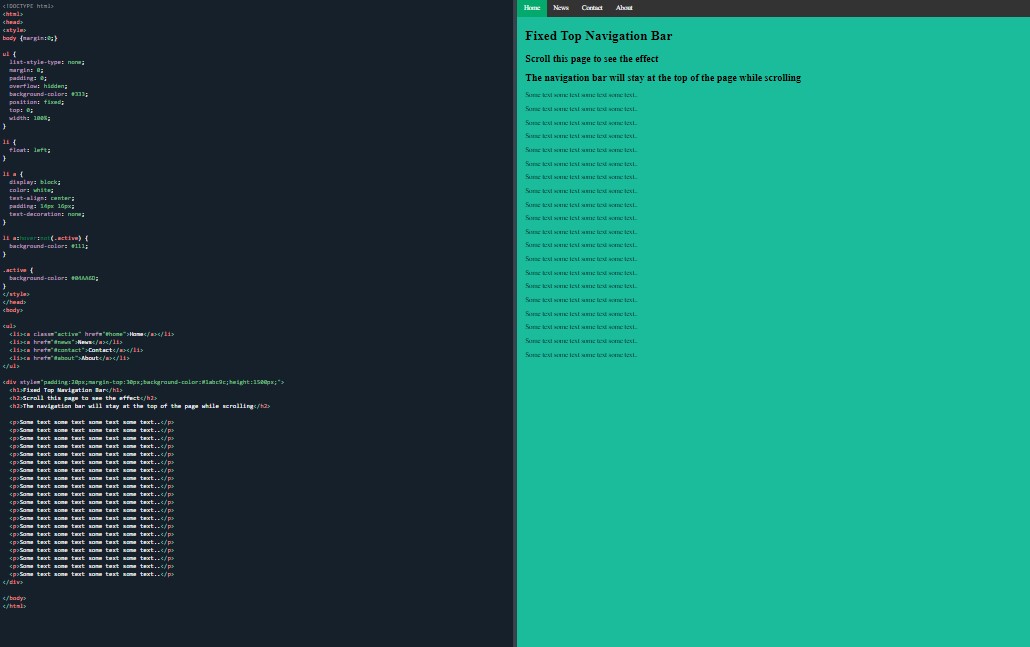1030x647 pixels.
Task: Place cursor on the DOCTYPE html line
Action: [28, 6]
